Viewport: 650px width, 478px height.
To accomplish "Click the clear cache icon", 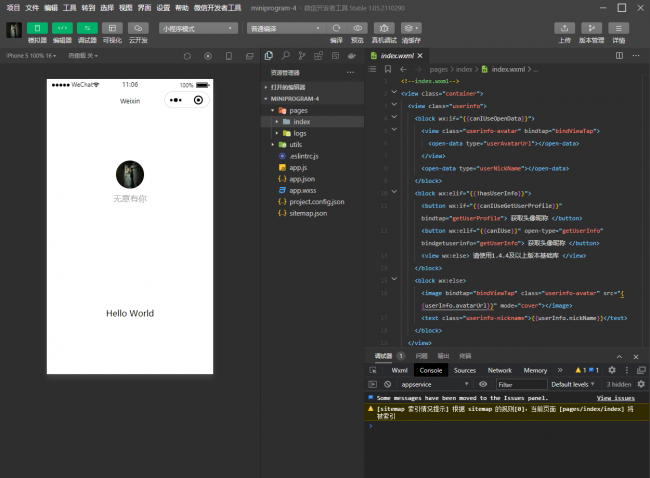I will click(x=411, y=28).
